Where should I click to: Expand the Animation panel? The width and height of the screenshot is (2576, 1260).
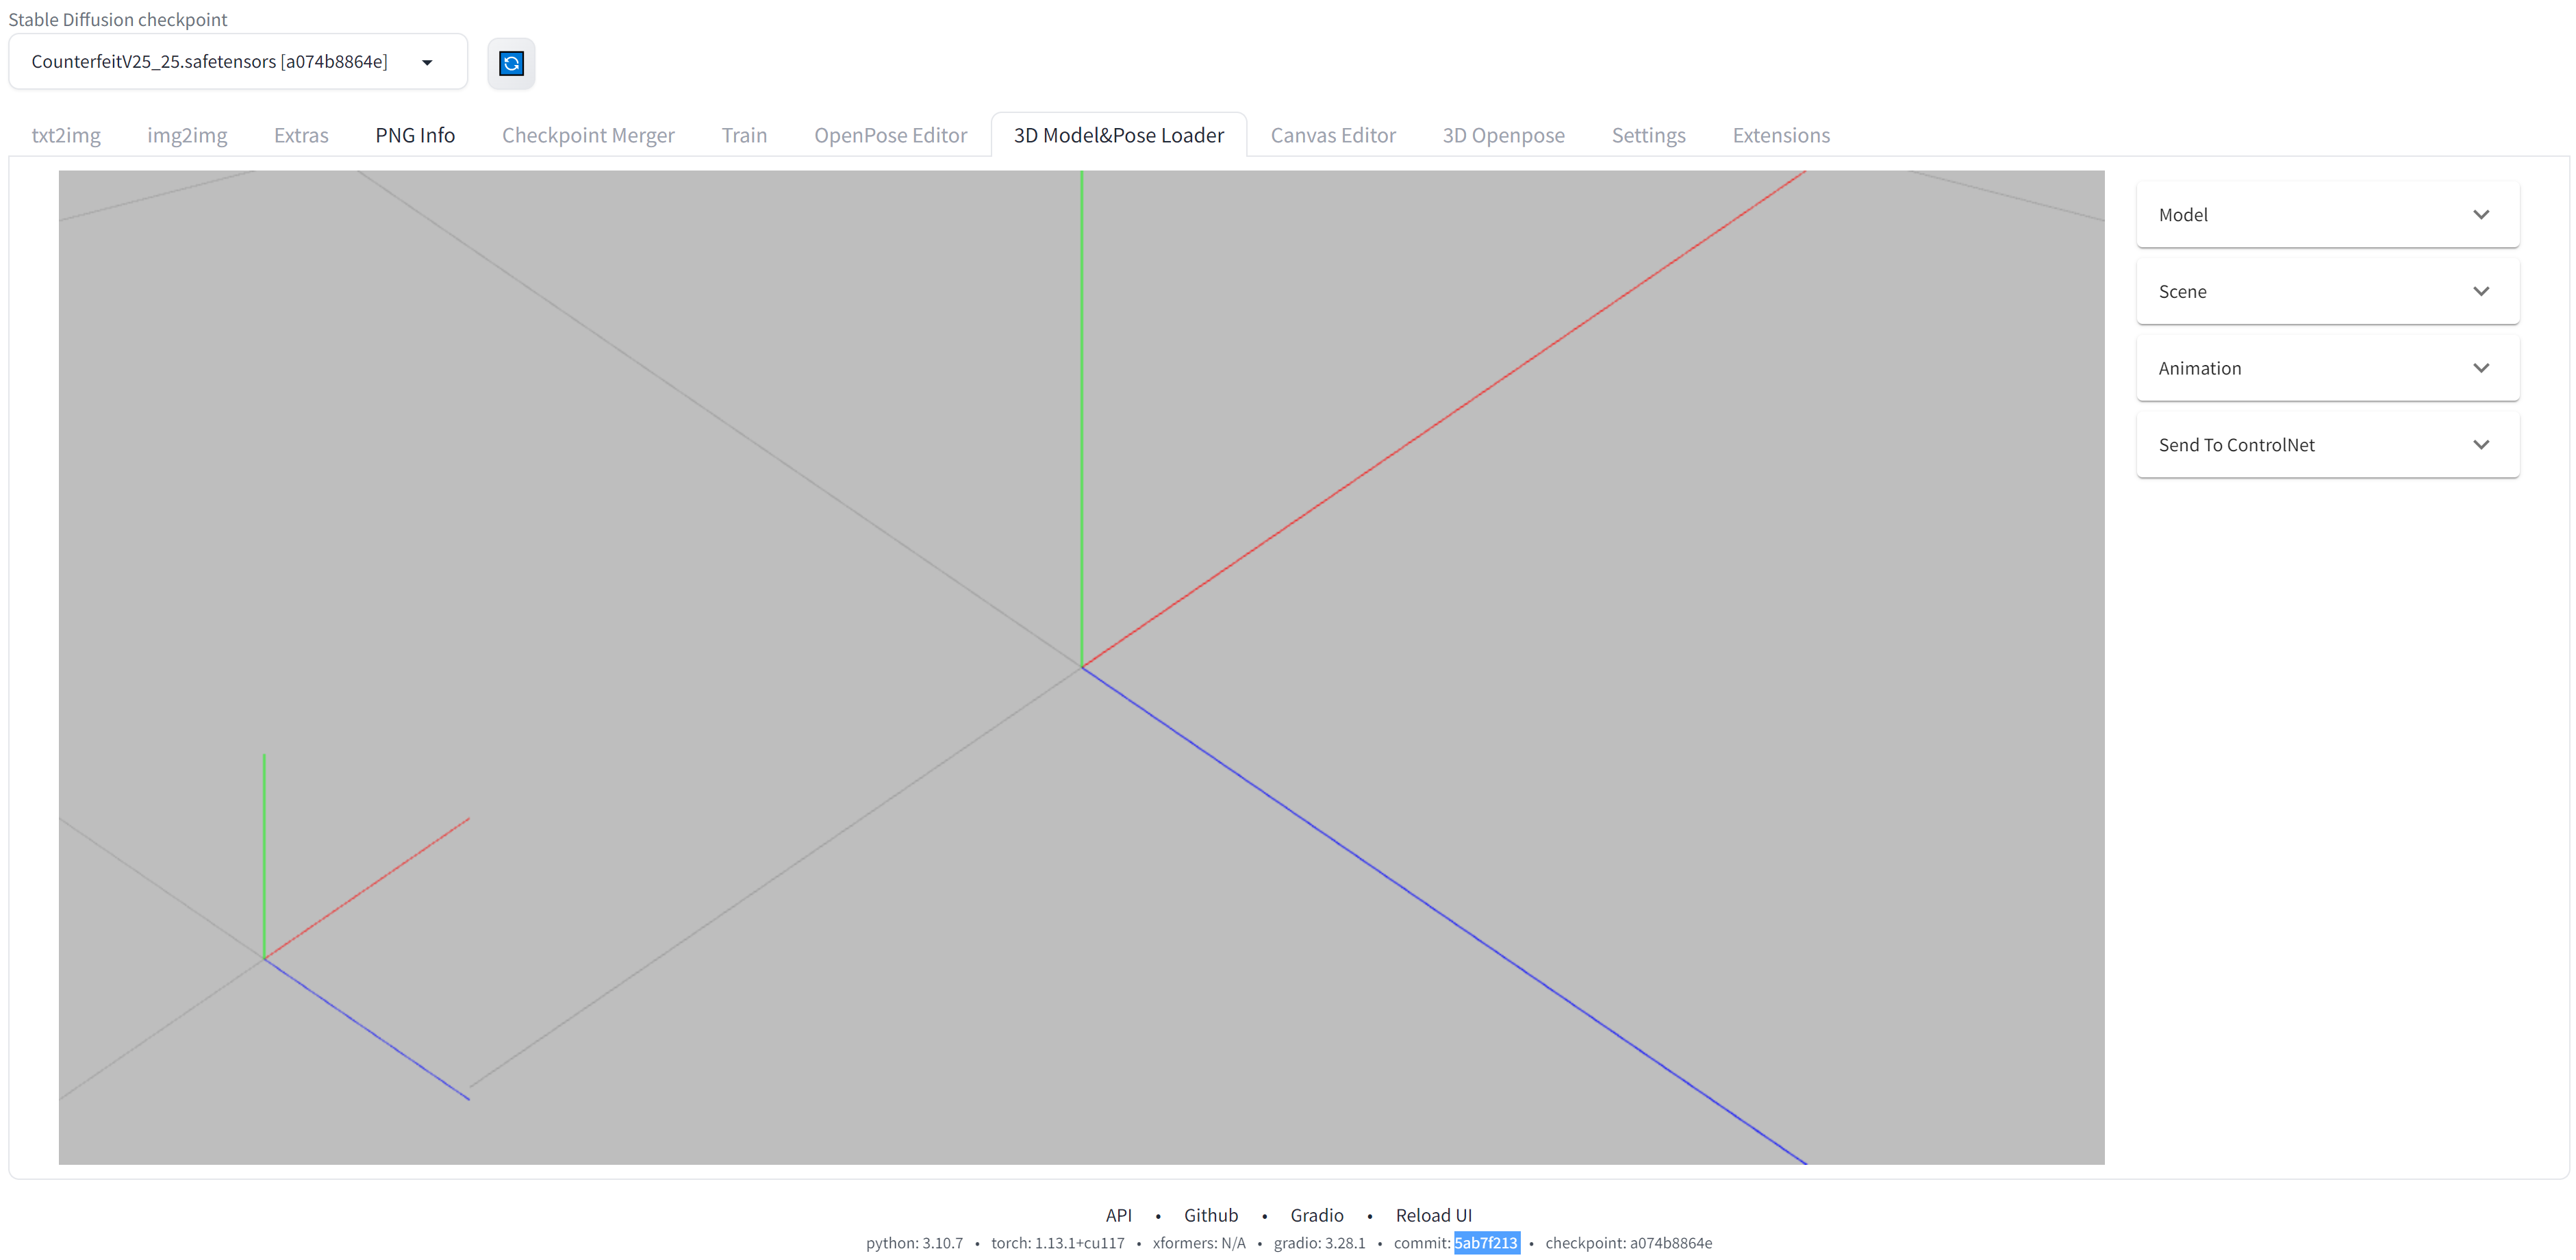(2327, 368)
